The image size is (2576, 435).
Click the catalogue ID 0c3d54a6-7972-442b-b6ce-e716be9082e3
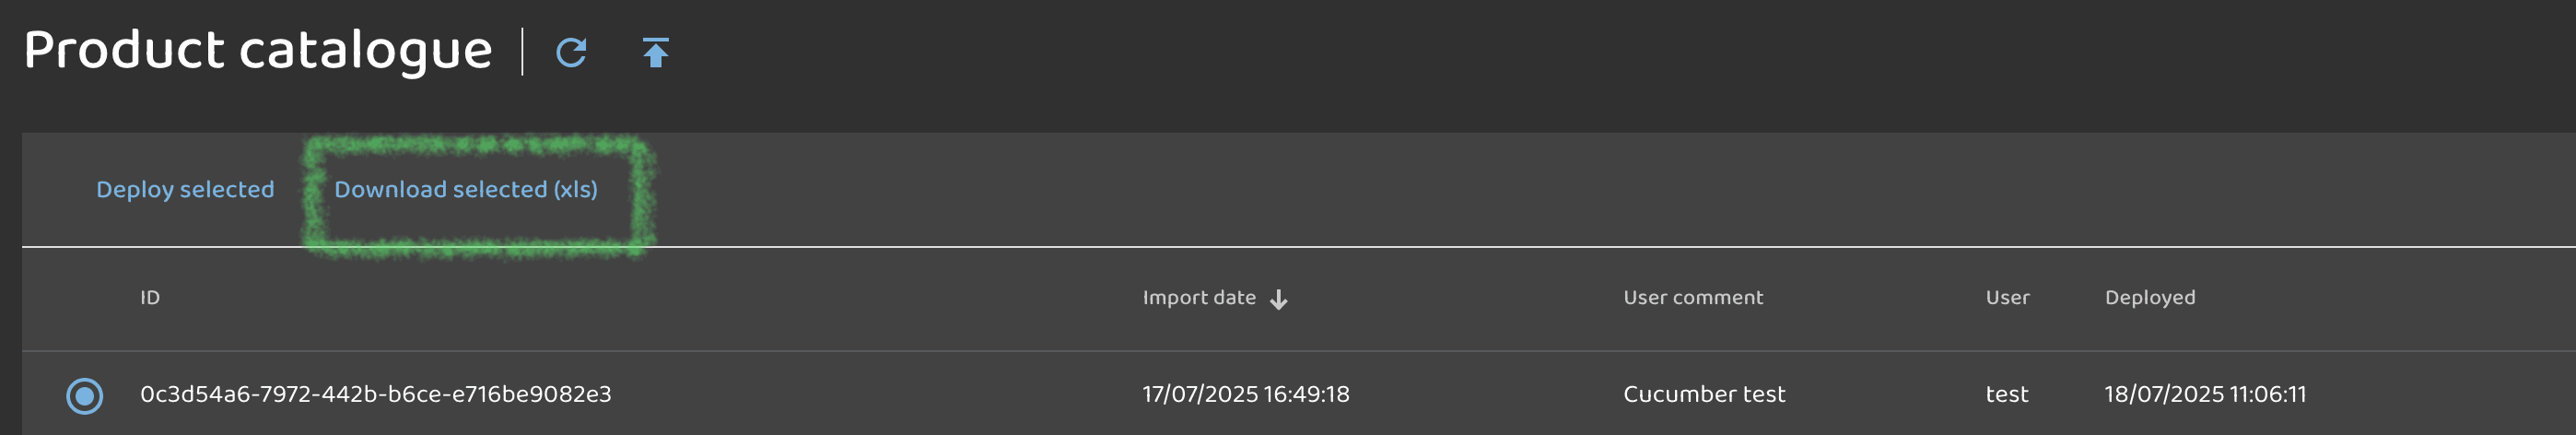375,395
